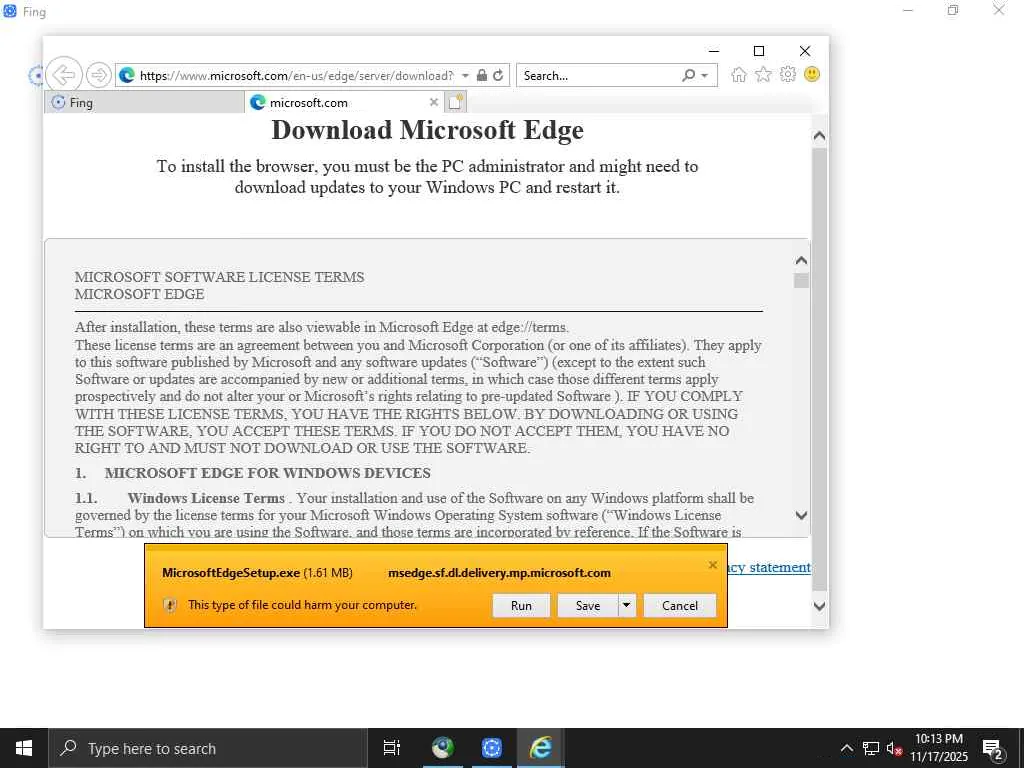The height and width of the screenshot is (768, 1024).
Task: Click license terms box scroll up arrow
Action: tap(801, 260)
